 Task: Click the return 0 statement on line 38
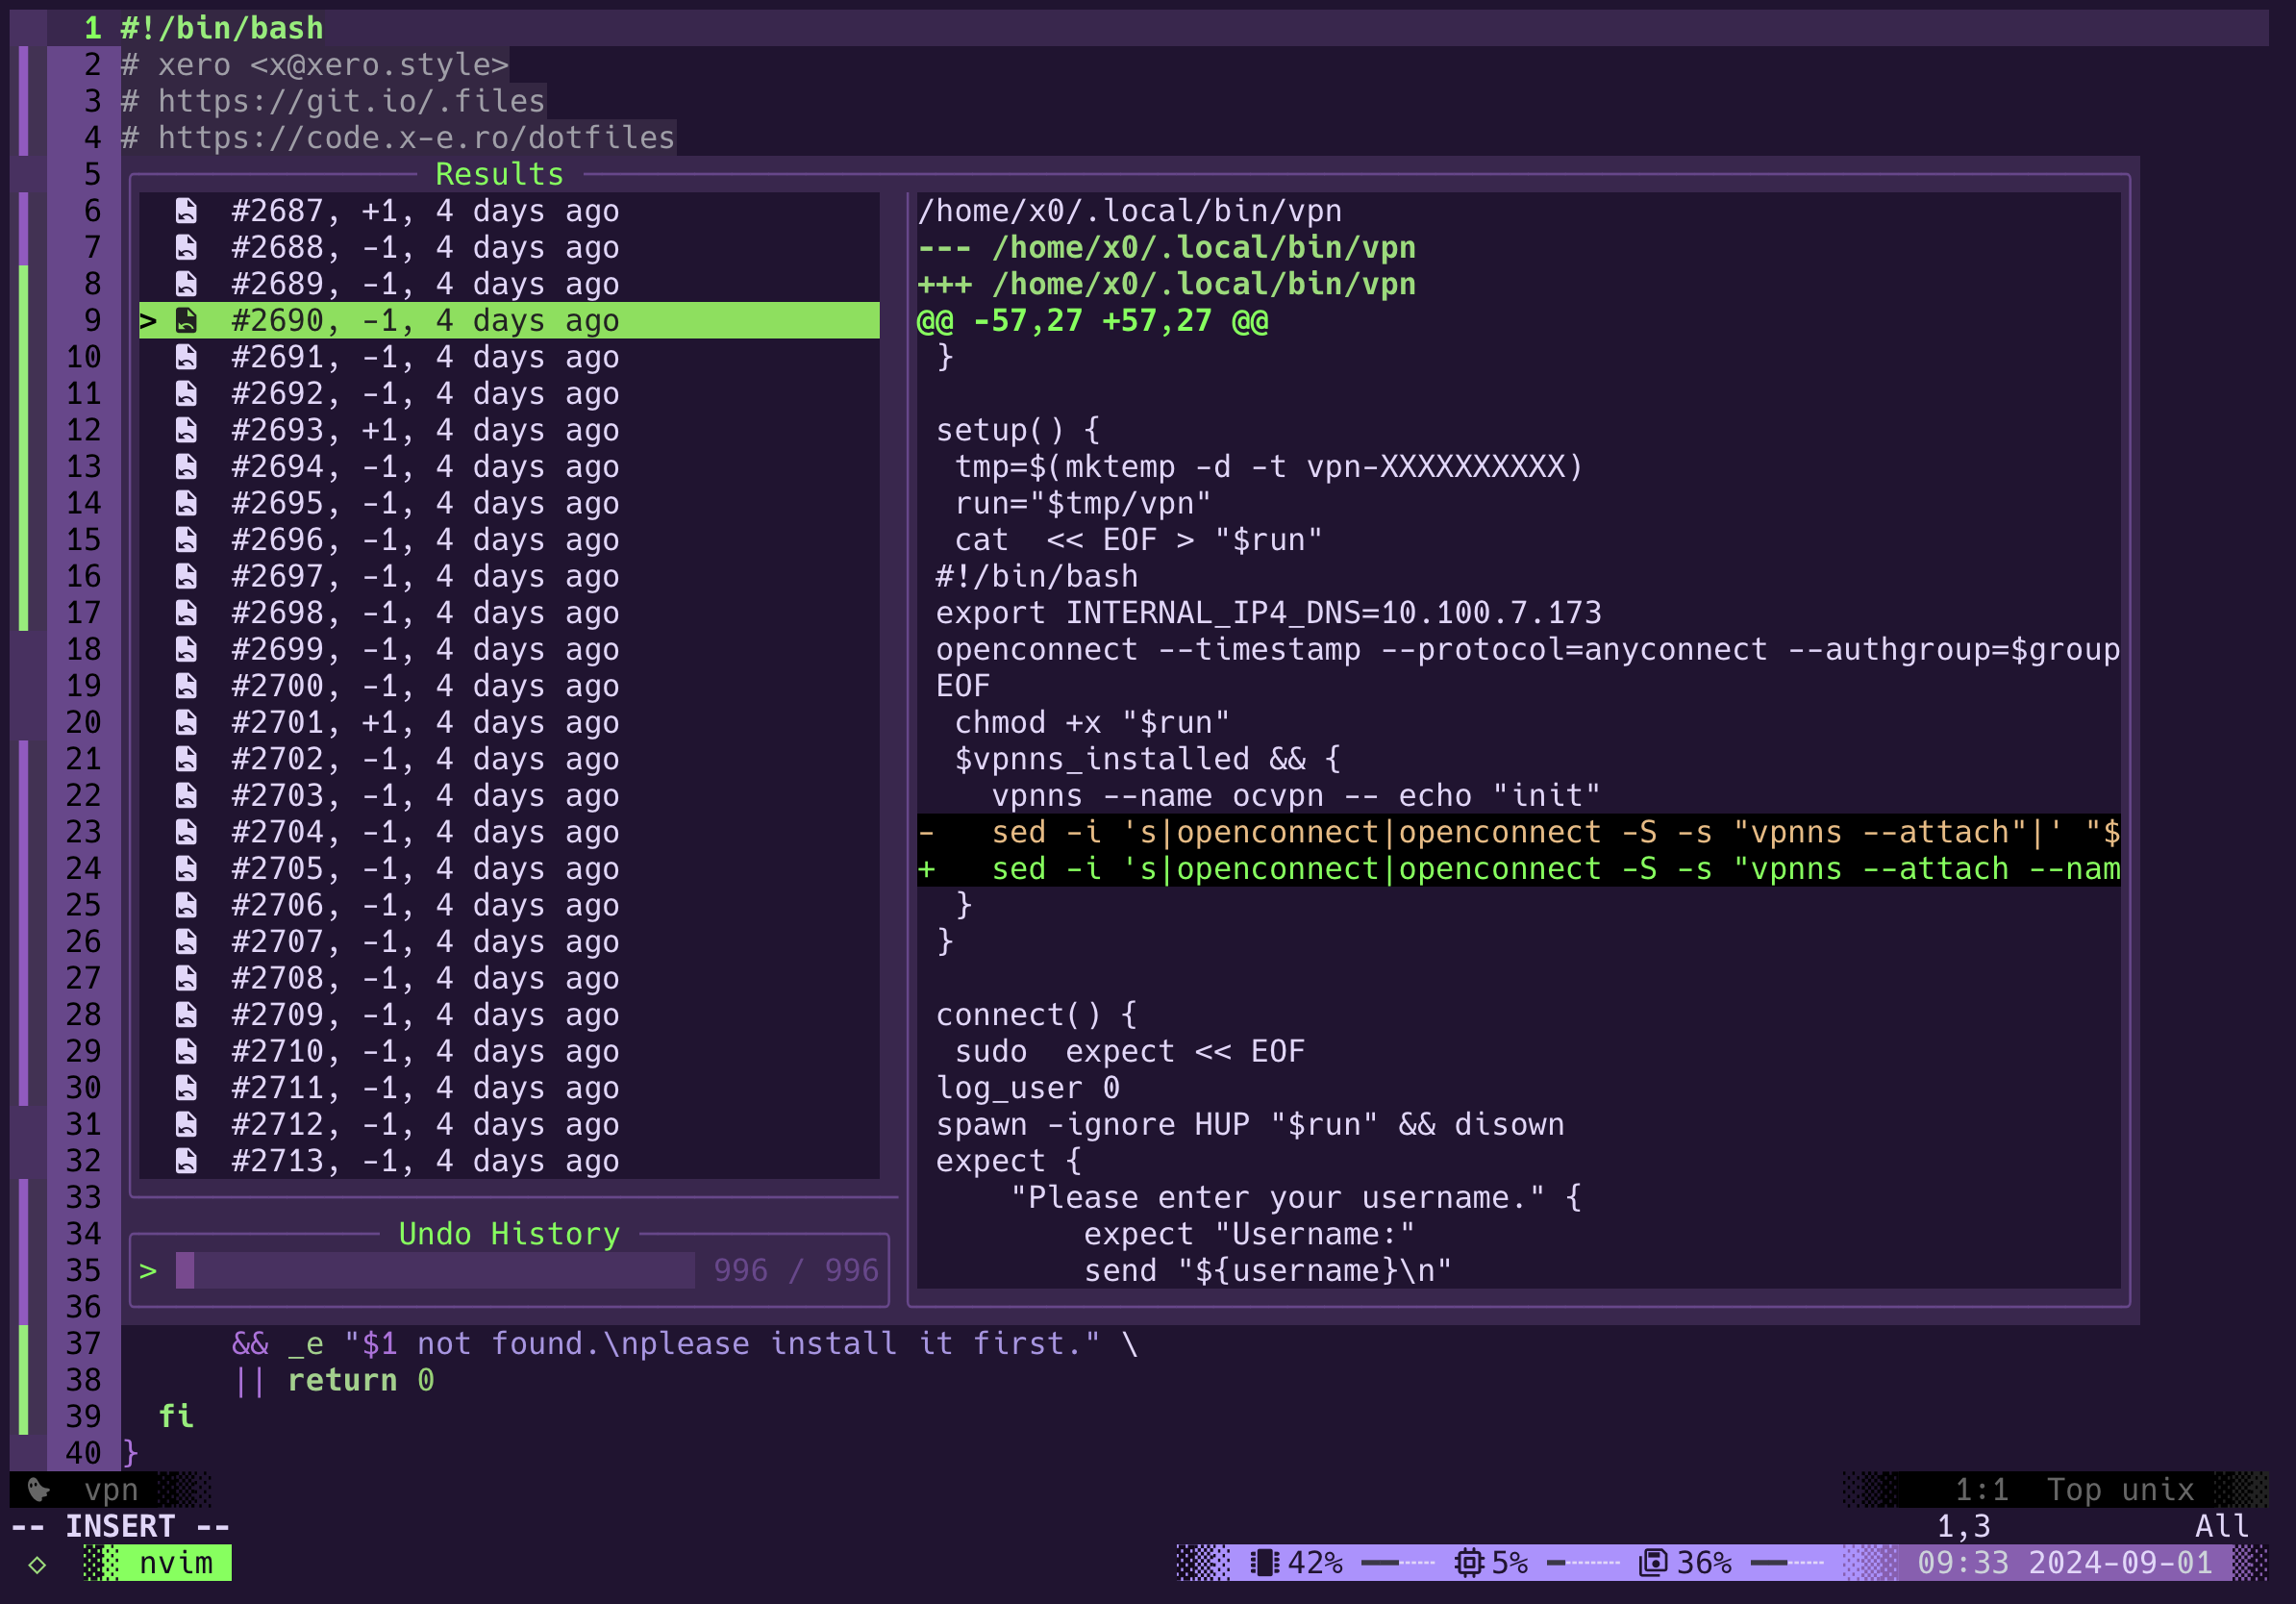360,1380
